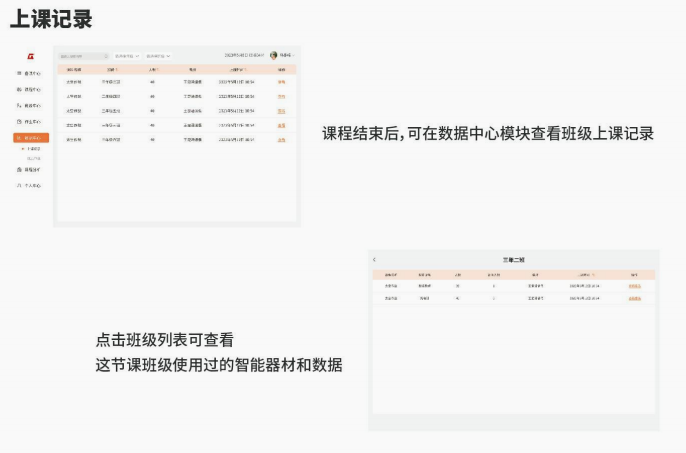The width and height of the screenshot is (686, 453).
Task: Select the grey second sub-item under 数据中心
Action: (34, 158)
